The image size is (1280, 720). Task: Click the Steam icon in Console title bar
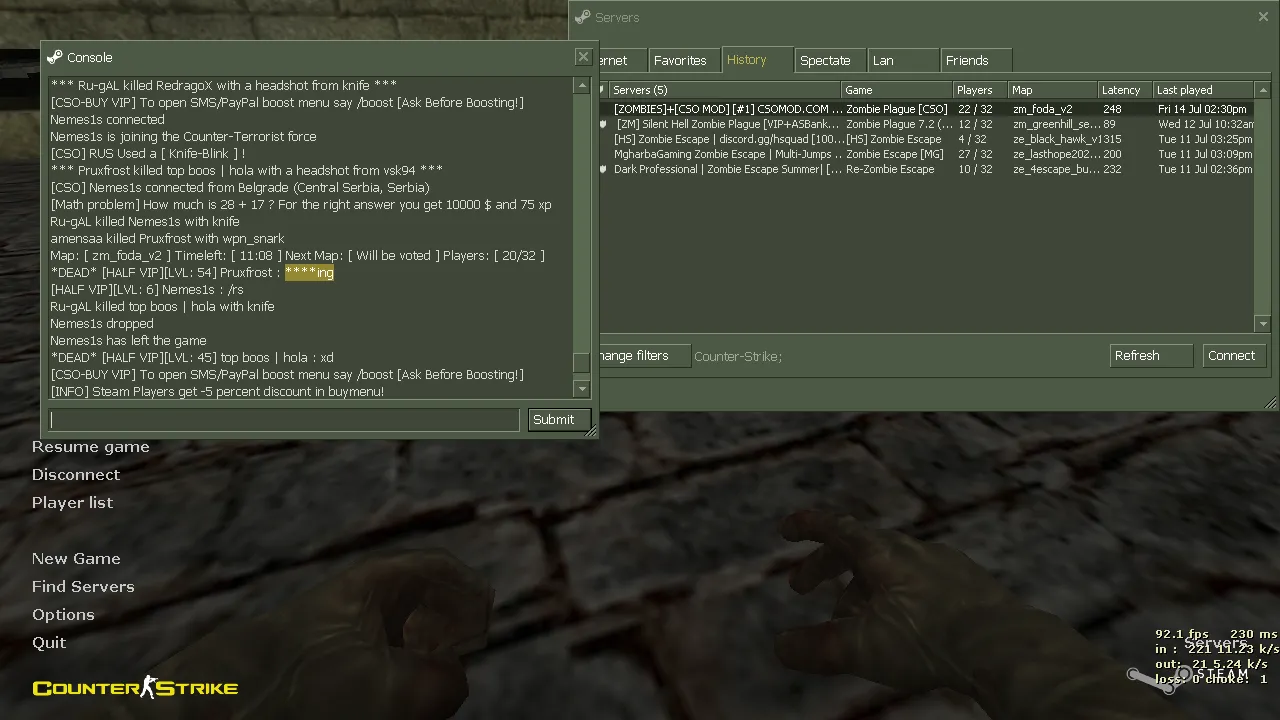pyautogui.click(x=54, y=57)
